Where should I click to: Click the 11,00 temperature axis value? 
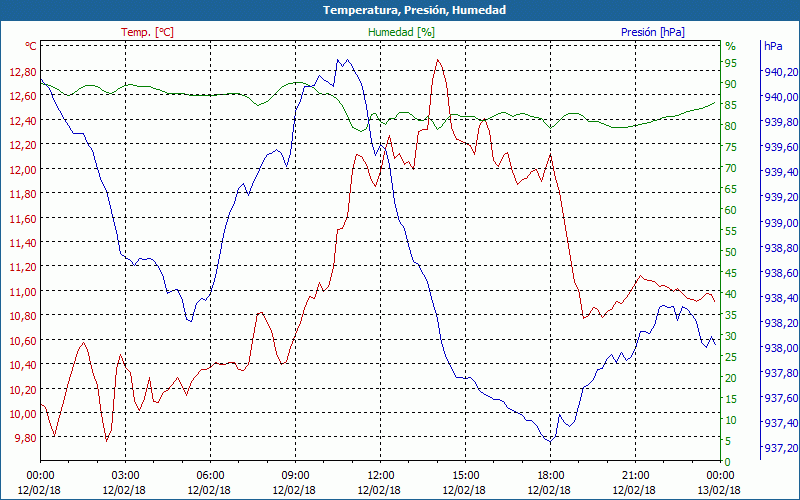tap(23, 292)
